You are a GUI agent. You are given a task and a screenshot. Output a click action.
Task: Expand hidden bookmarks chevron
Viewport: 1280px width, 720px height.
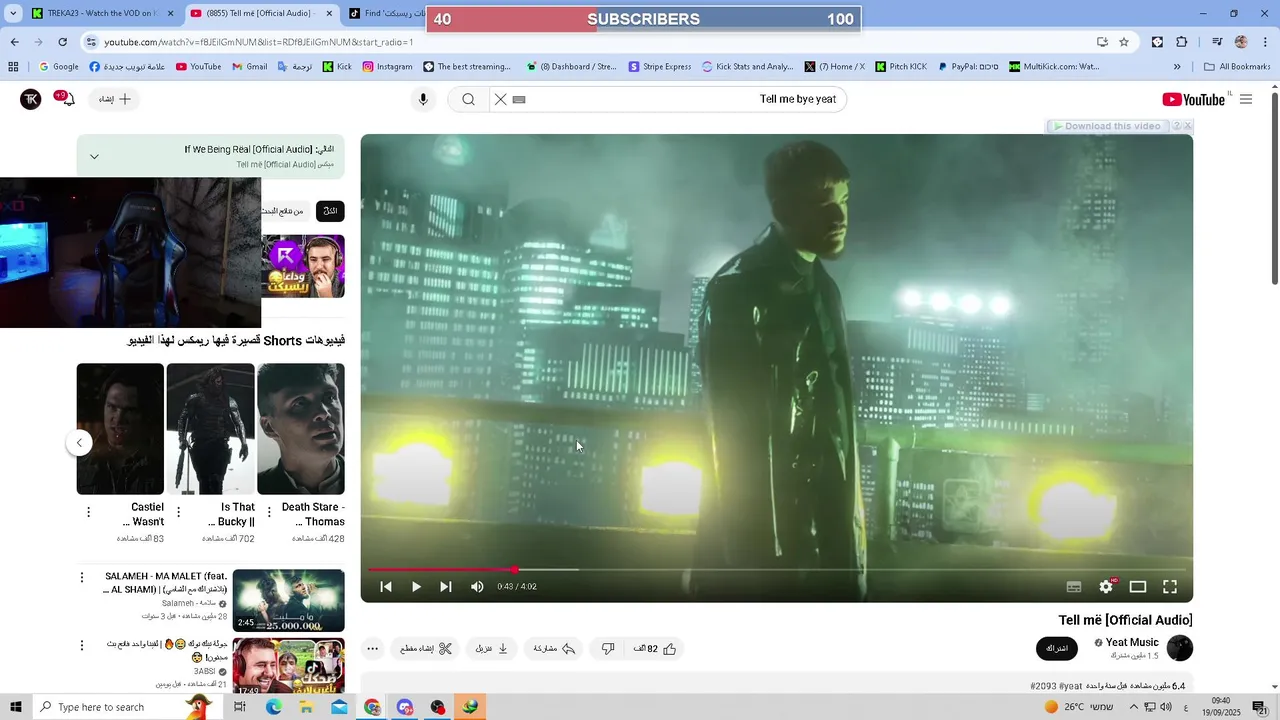1177,67
